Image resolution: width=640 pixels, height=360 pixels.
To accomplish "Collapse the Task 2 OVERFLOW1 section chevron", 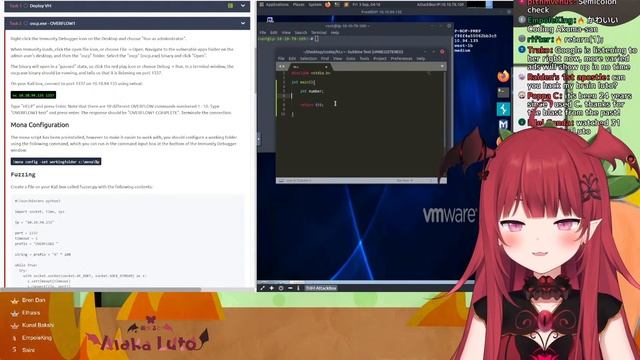I will (243, 23).
